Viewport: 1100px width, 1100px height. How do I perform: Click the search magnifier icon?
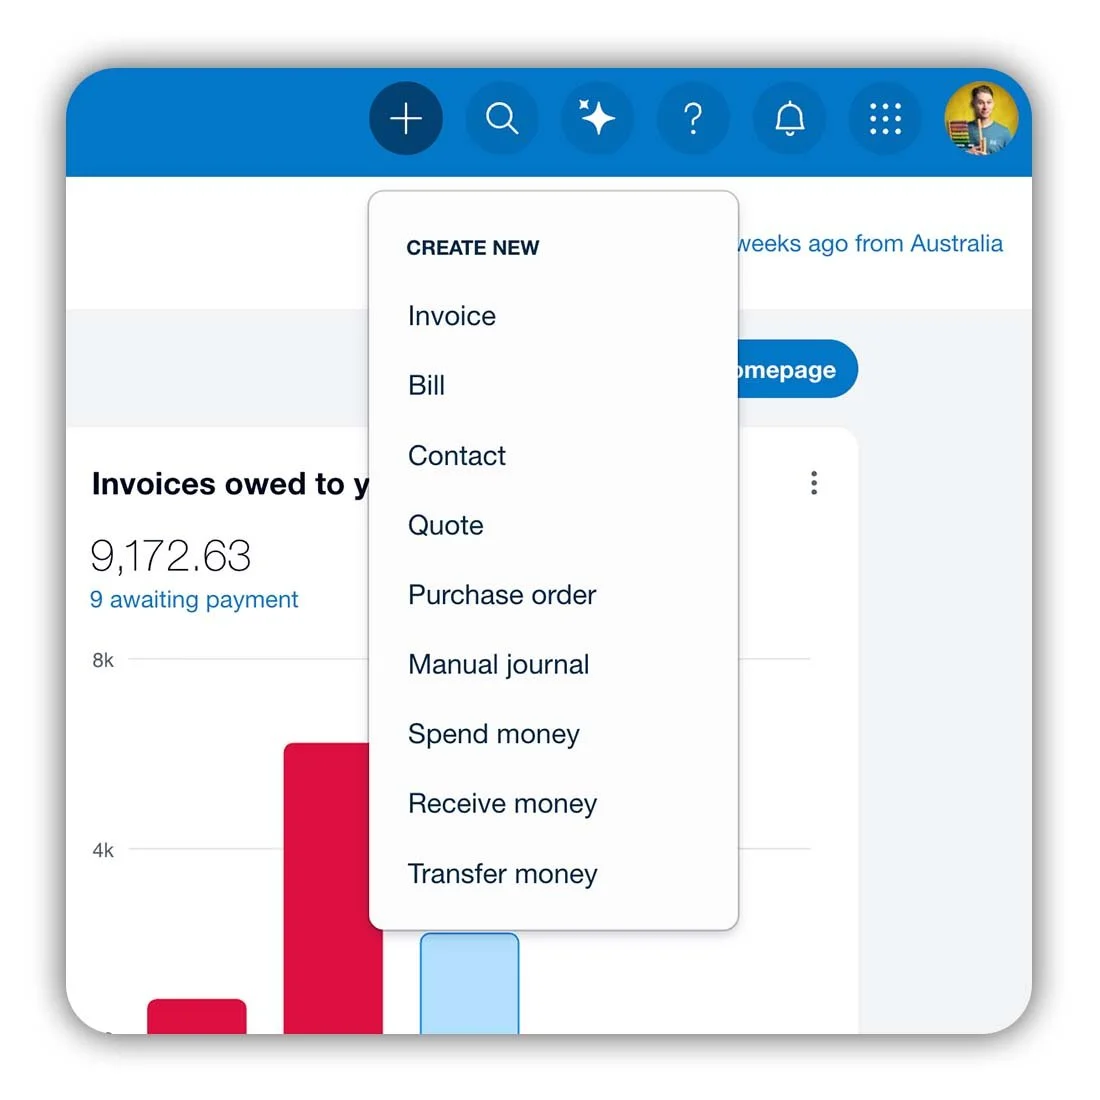pyautogui.click(x=502, y=118)
